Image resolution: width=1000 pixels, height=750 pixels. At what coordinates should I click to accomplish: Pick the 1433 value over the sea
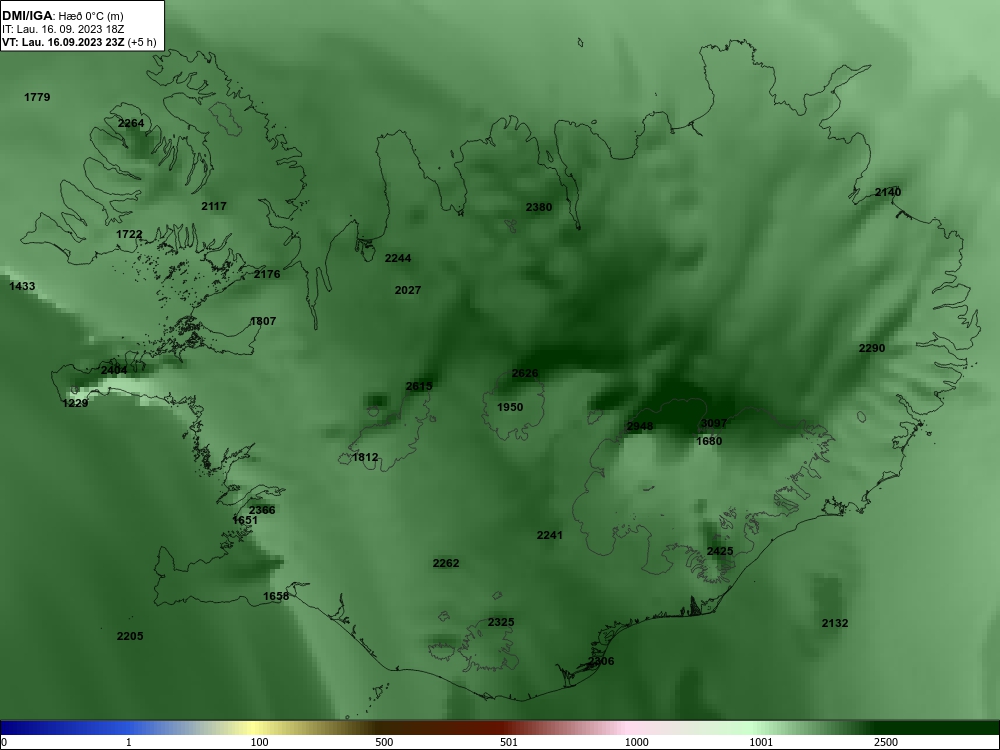point(22,286)
